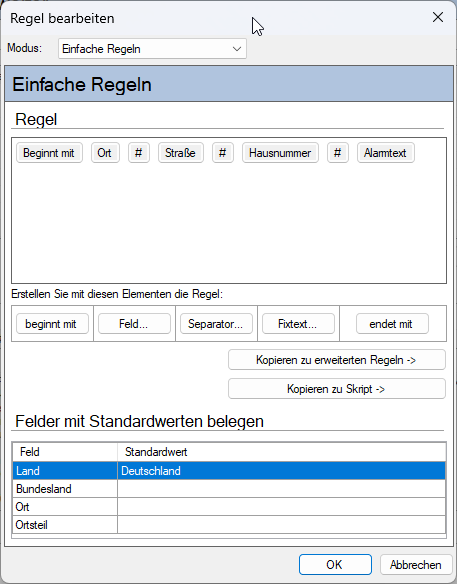Click the 'Fixtext...' button

(298, 324)
